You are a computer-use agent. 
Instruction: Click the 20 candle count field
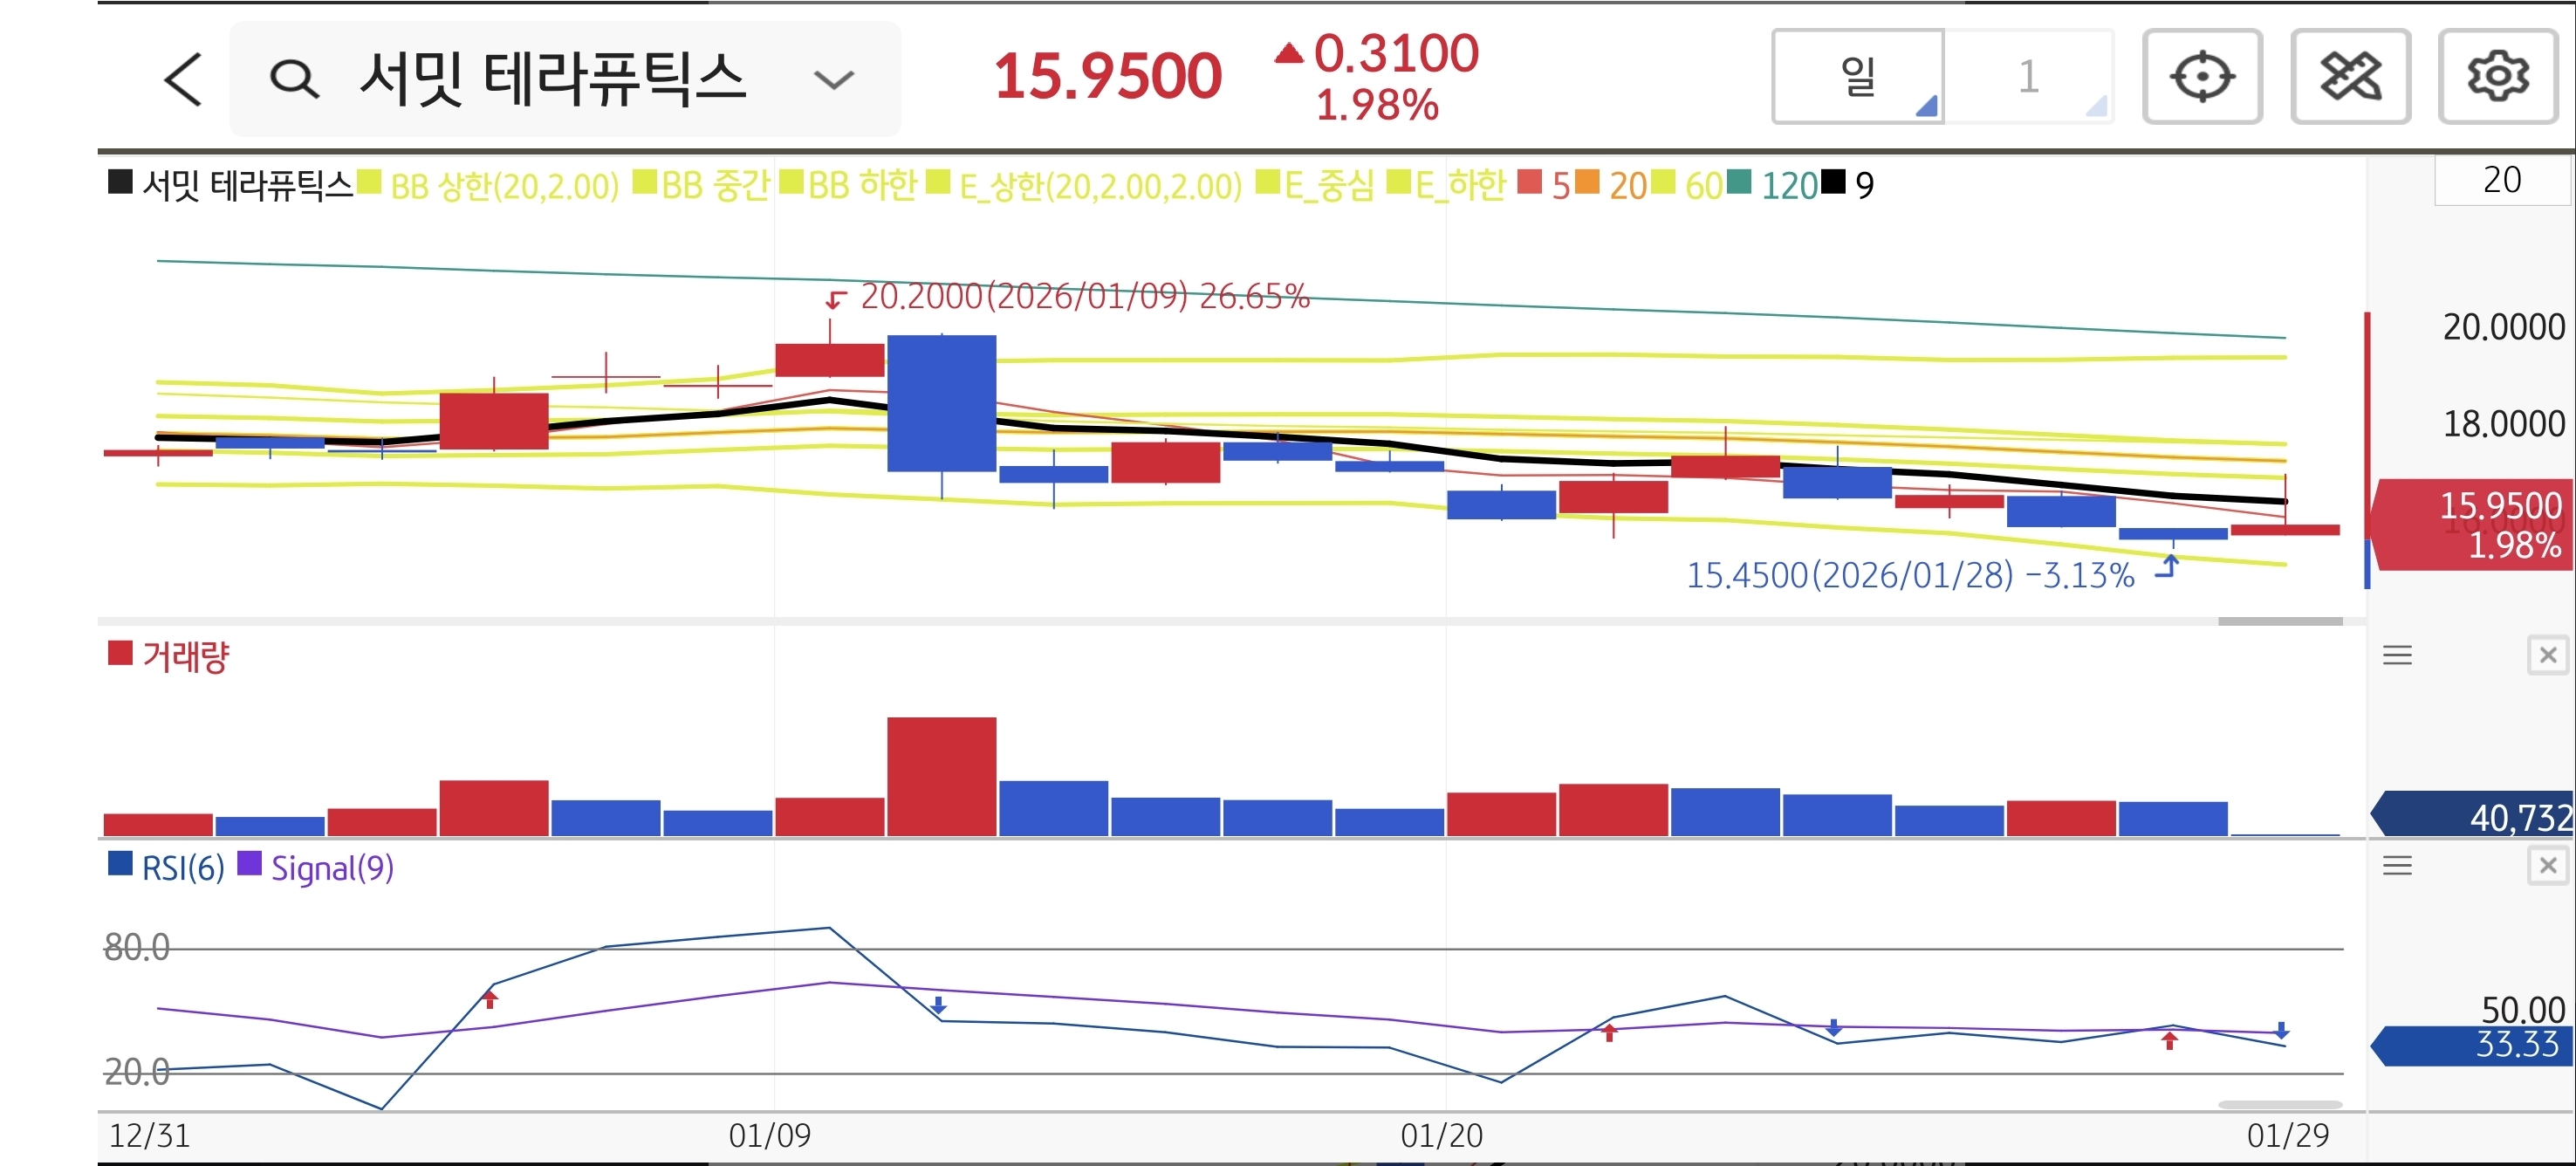click(2501, 181)
